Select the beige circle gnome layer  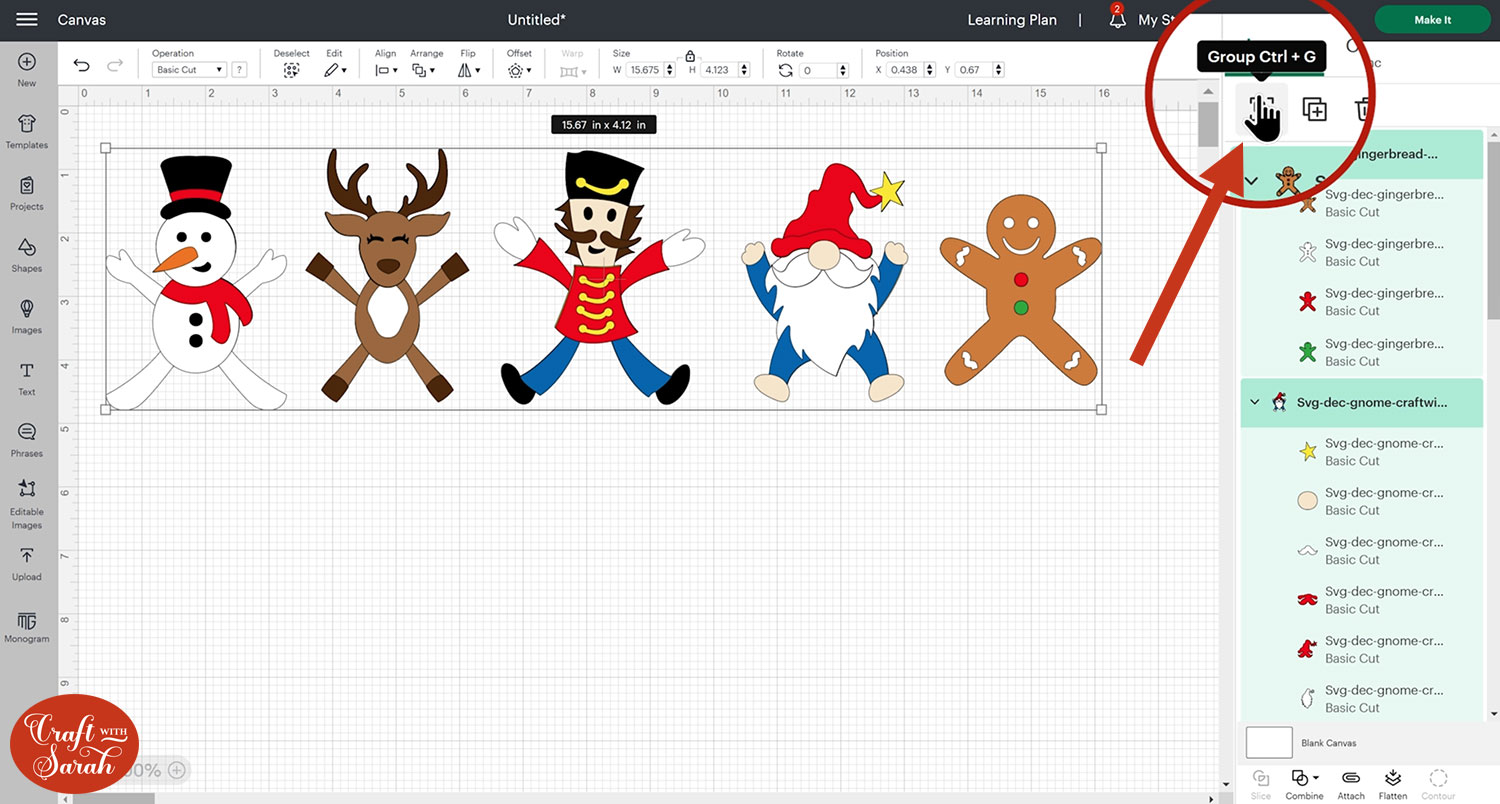(1360, 501)
